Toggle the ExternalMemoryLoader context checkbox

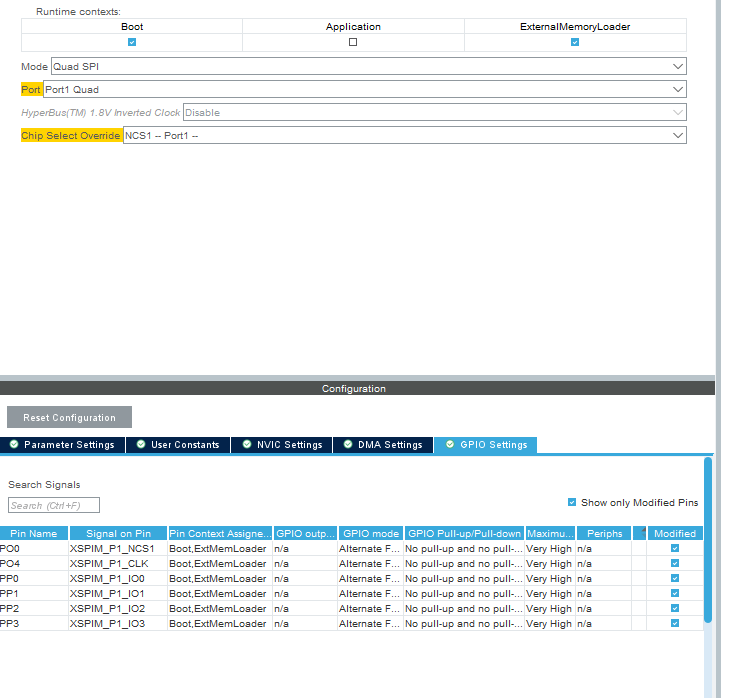point(575,42)
